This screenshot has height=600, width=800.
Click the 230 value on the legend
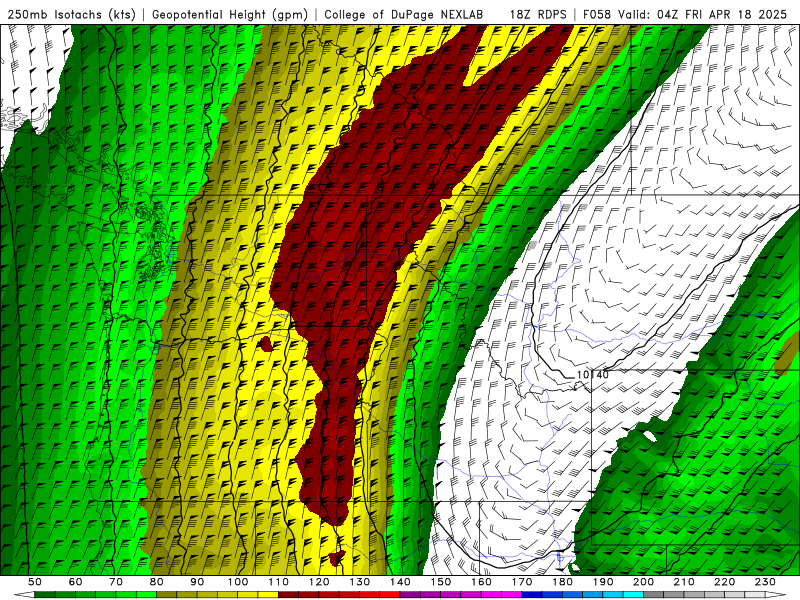coord(765,582)
